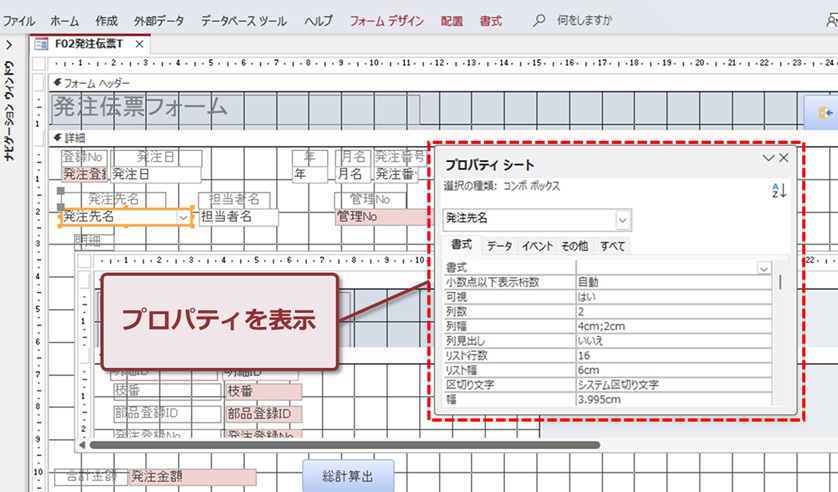838x492 pixels.
Task: Collapse the property sheet chevron
Action: (x=769, y=158)
